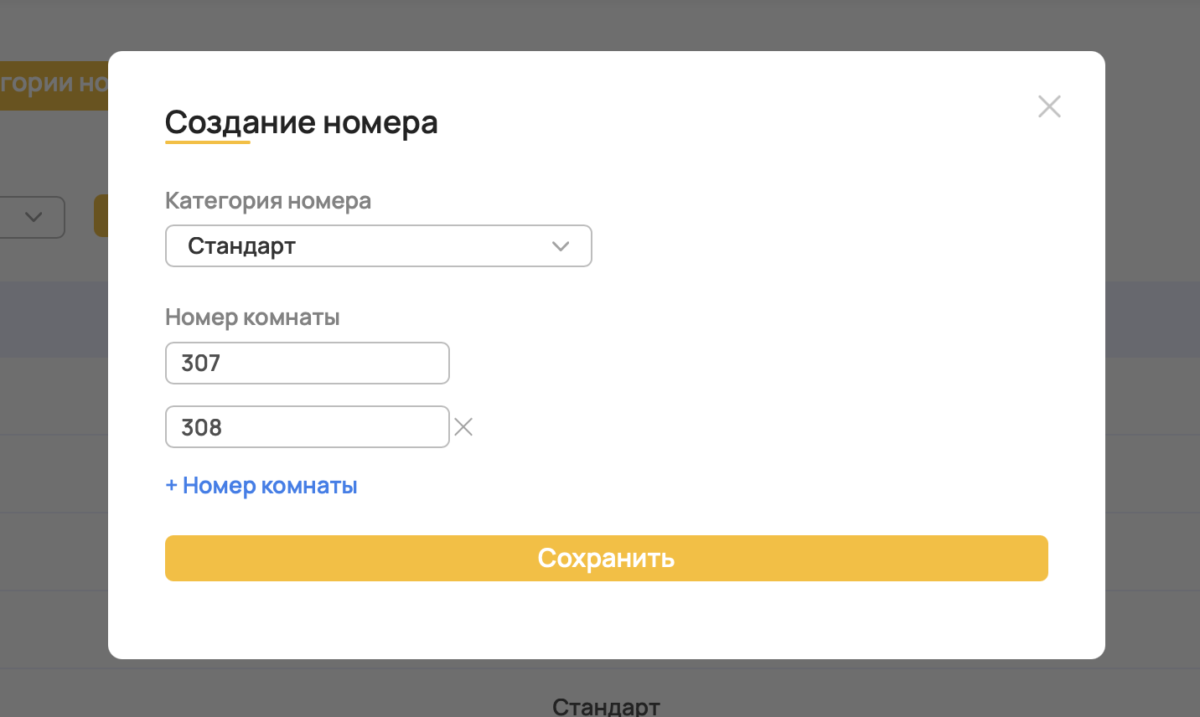This screenshot has width=1200, height=717.
Task: Click the X beside the second room field
Action: [463, 427]
